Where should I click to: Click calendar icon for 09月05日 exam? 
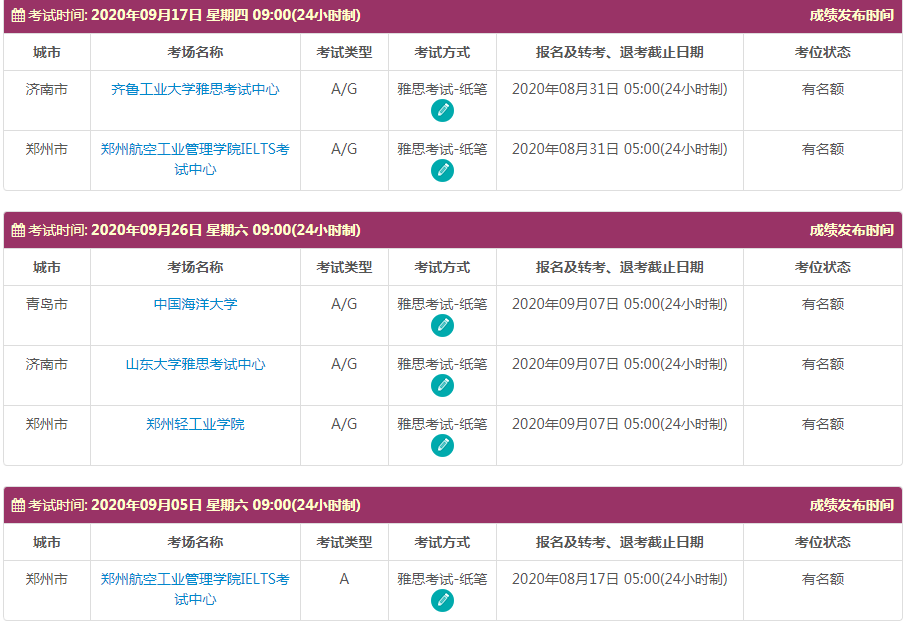[x=18, y=506]
